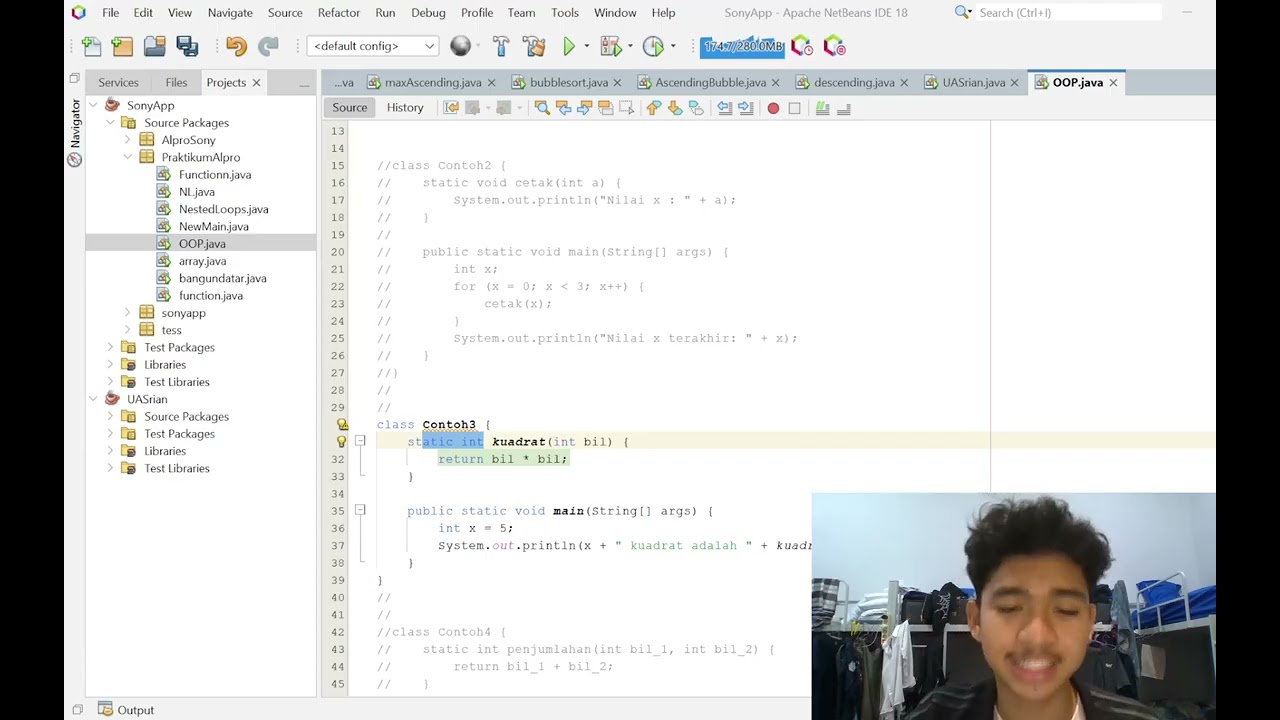Viewport: 1280px width, 720px height.
Task: Collapse the kuadrat method code fold
Action: click(x=360, y=441)
